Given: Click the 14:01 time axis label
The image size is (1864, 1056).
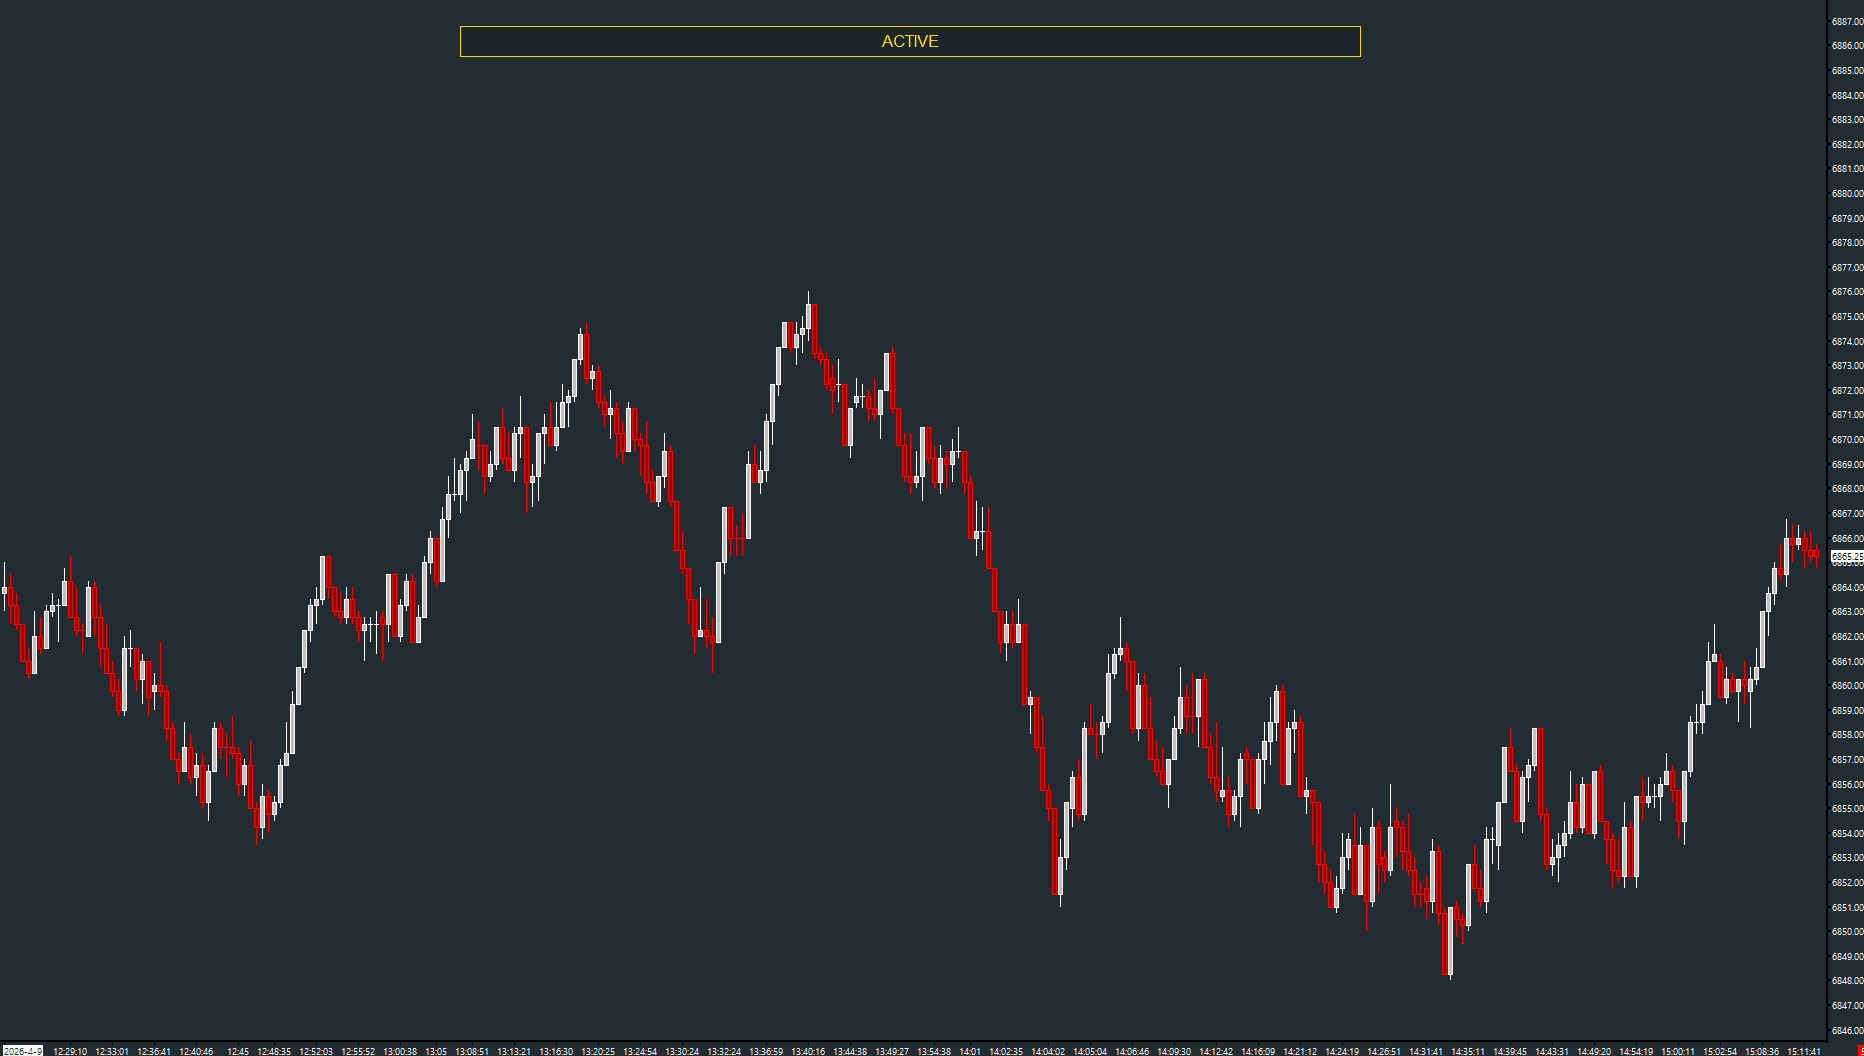Looking at the screenshot, I should tap(970, 1051).
